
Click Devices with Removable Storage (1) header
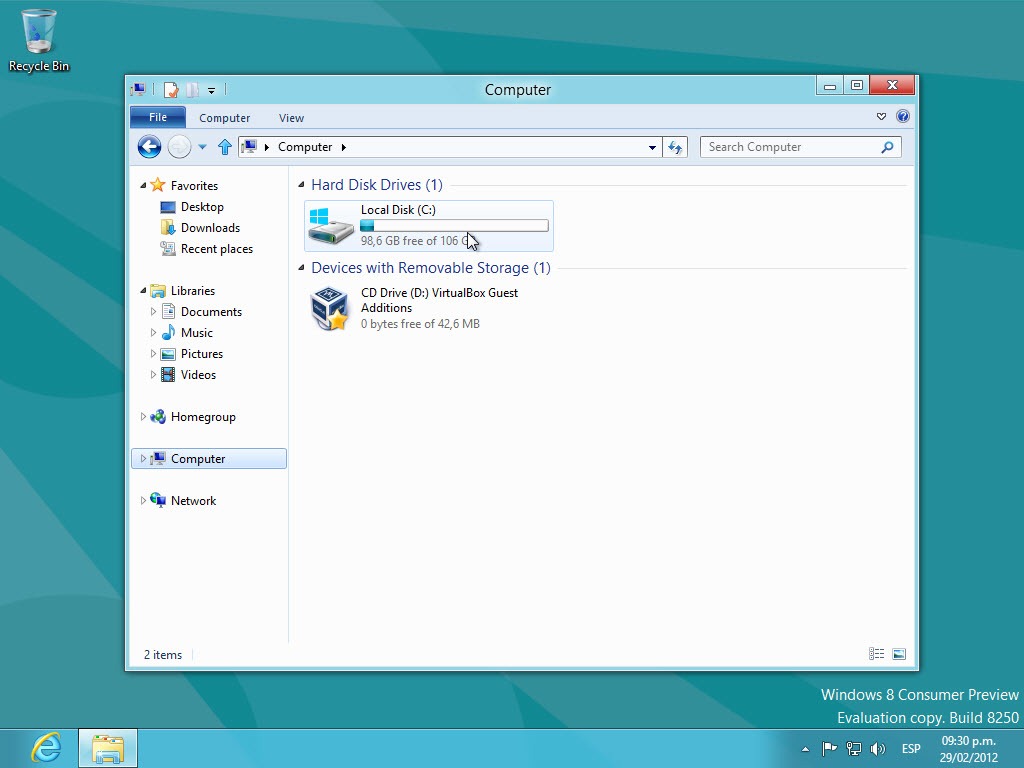pyautogui.click(x=431, y=268)
